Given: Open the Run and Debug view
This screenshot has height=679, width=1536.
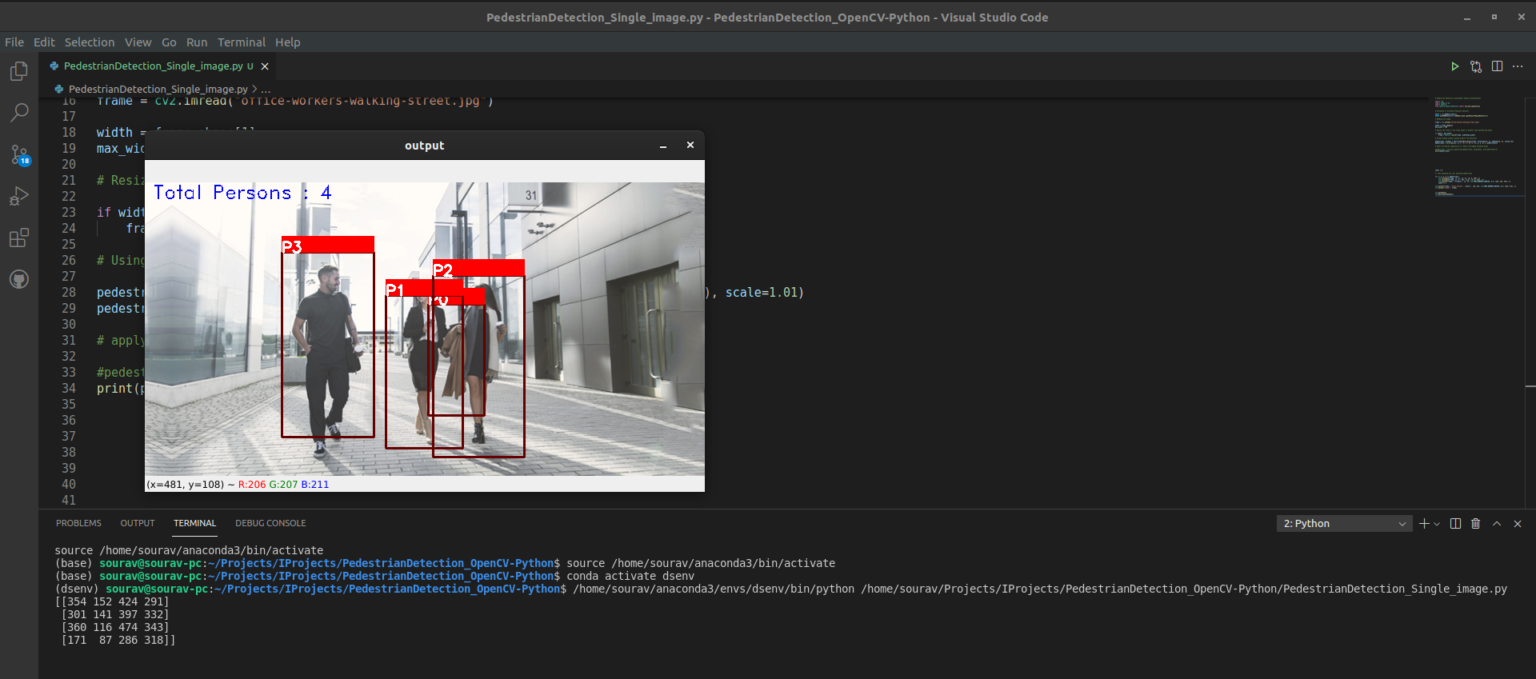Looking at the screenshot, I should (x=18, y=196).
